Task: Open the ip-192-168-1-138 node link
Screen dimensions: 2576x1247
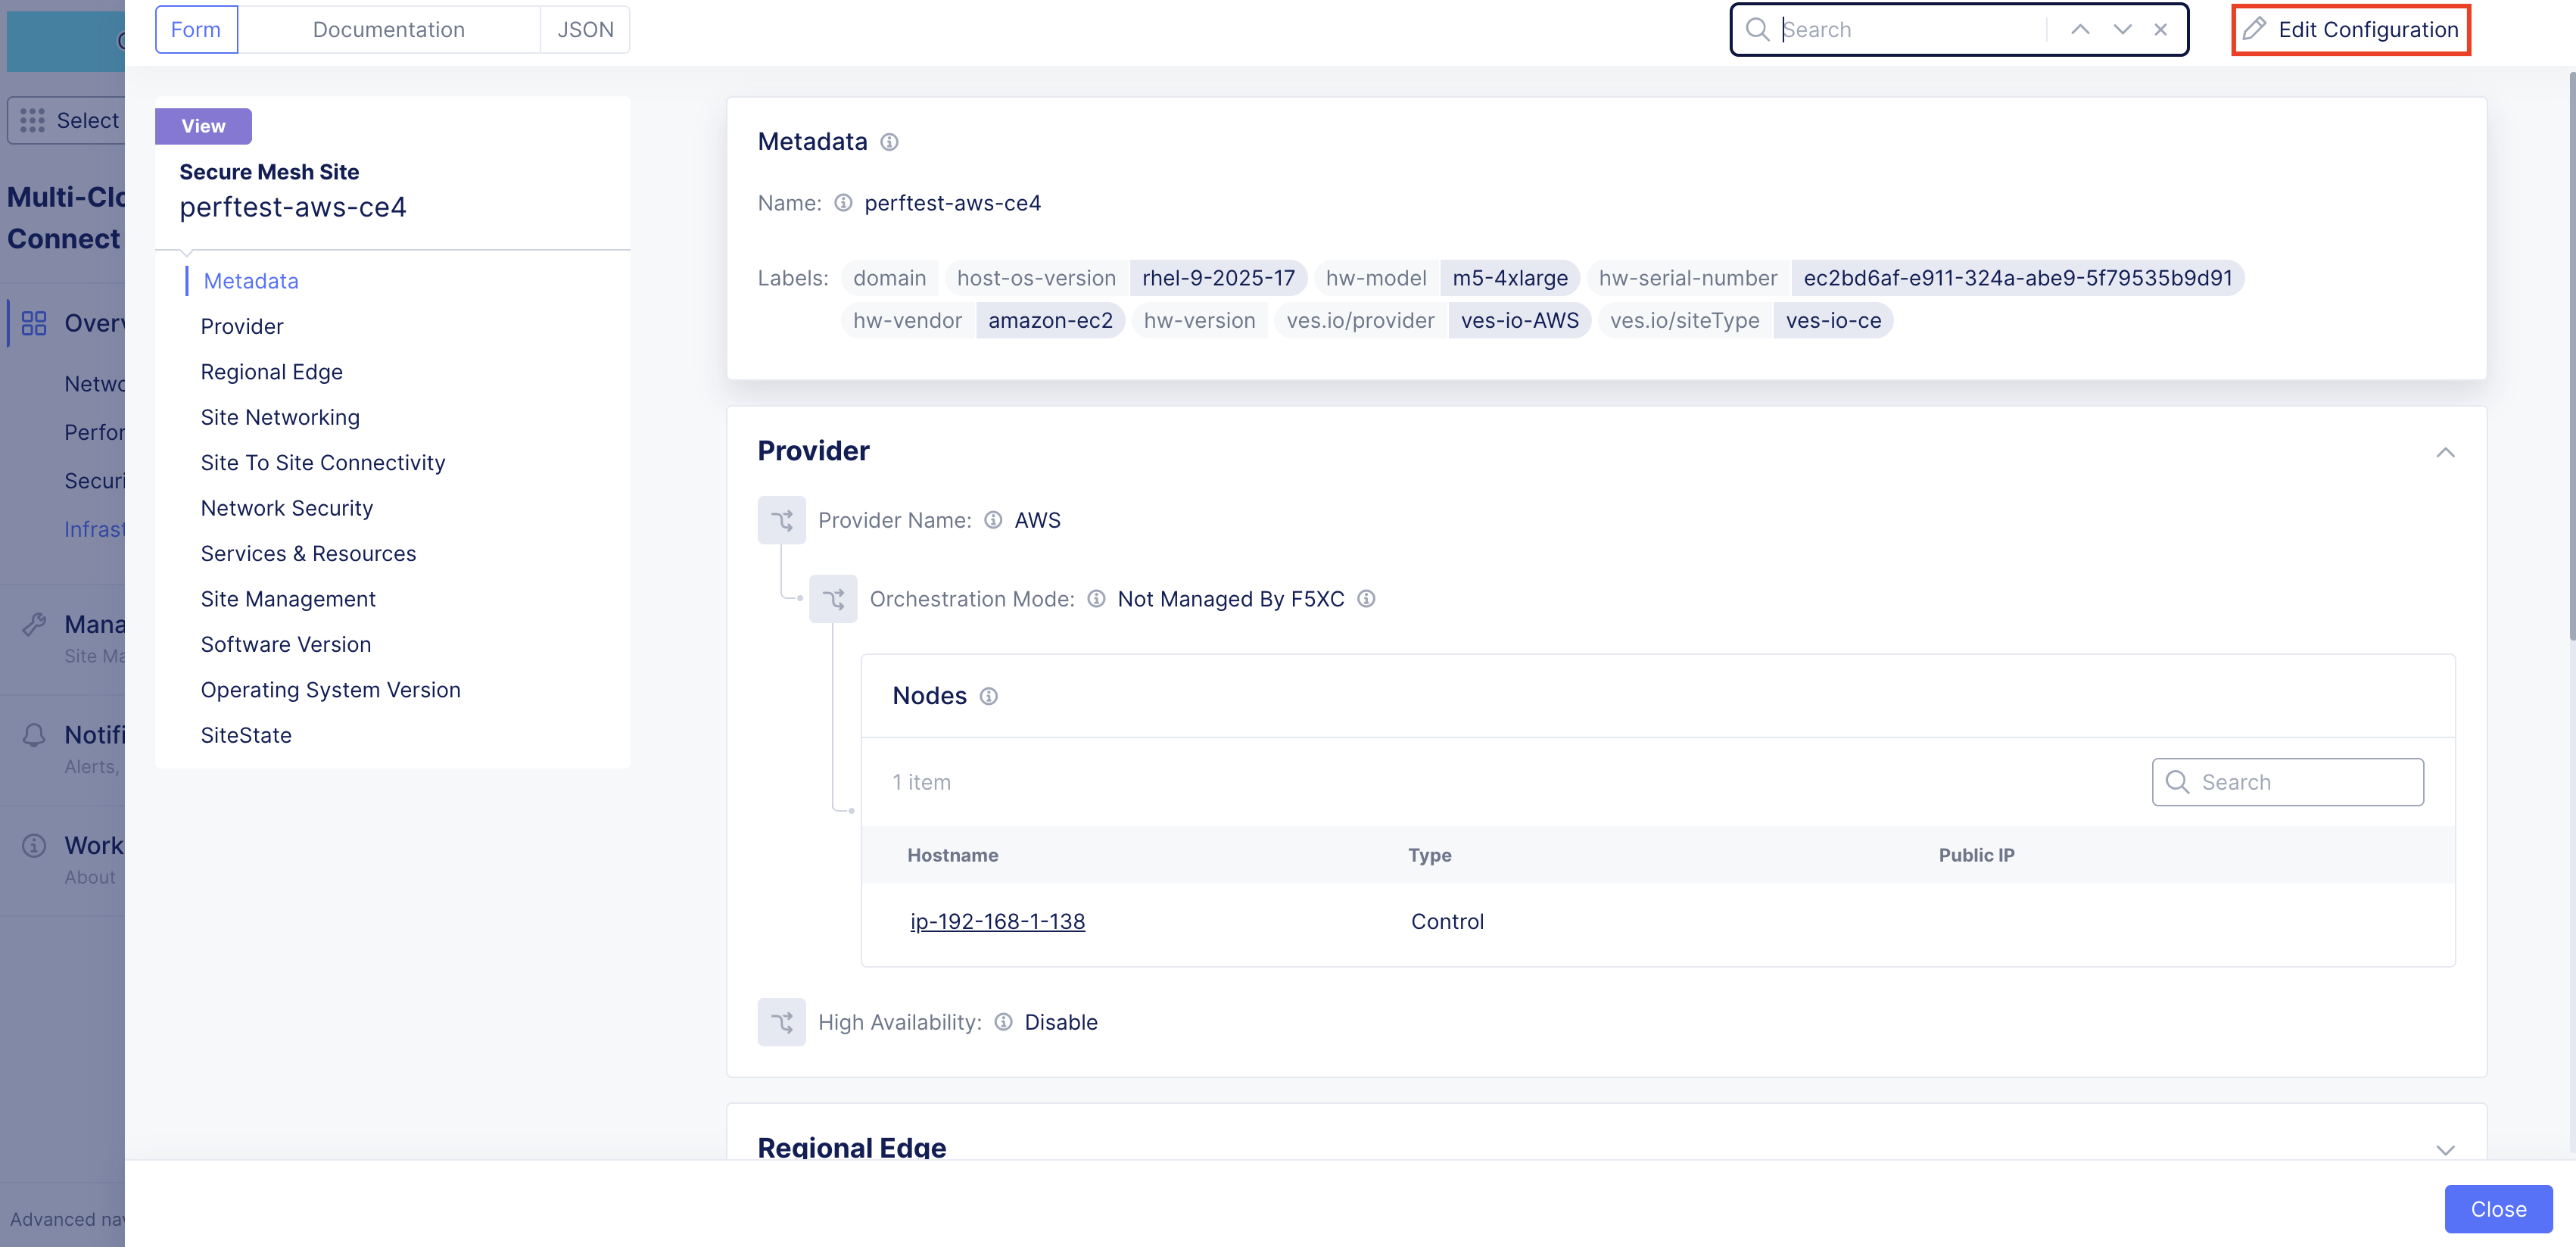Action: coord(997,921)
